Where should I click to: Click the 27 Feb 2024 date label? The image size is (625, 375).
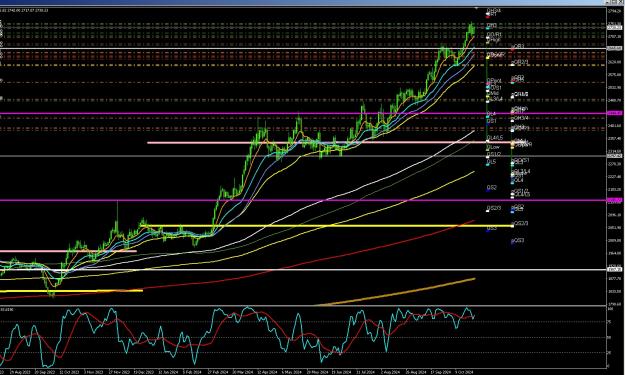[x=217, y=372]
